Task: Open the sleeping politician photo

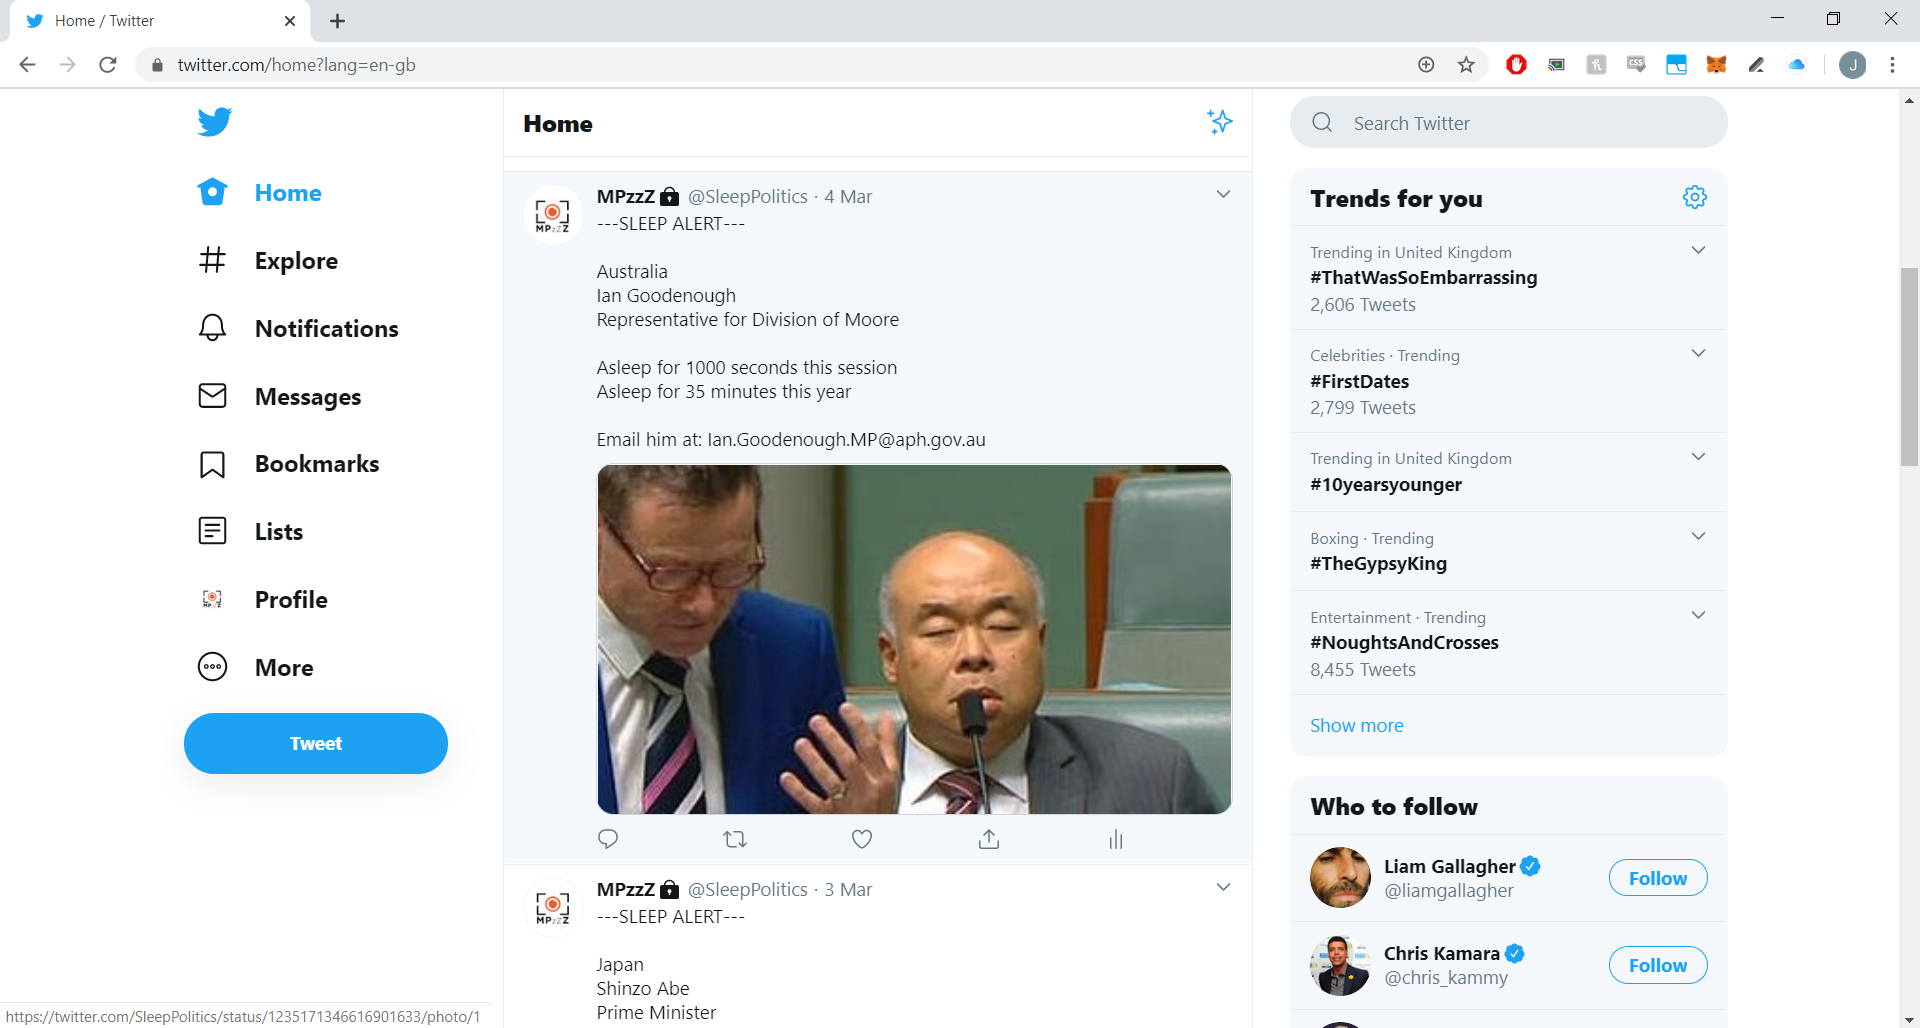Action: tap(914, 639)
